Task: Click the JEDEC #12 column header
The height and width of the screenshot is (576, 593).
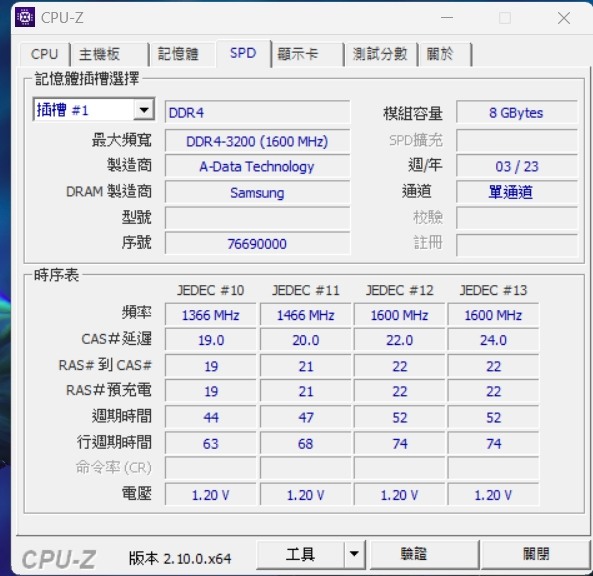Action: (400, 290)
